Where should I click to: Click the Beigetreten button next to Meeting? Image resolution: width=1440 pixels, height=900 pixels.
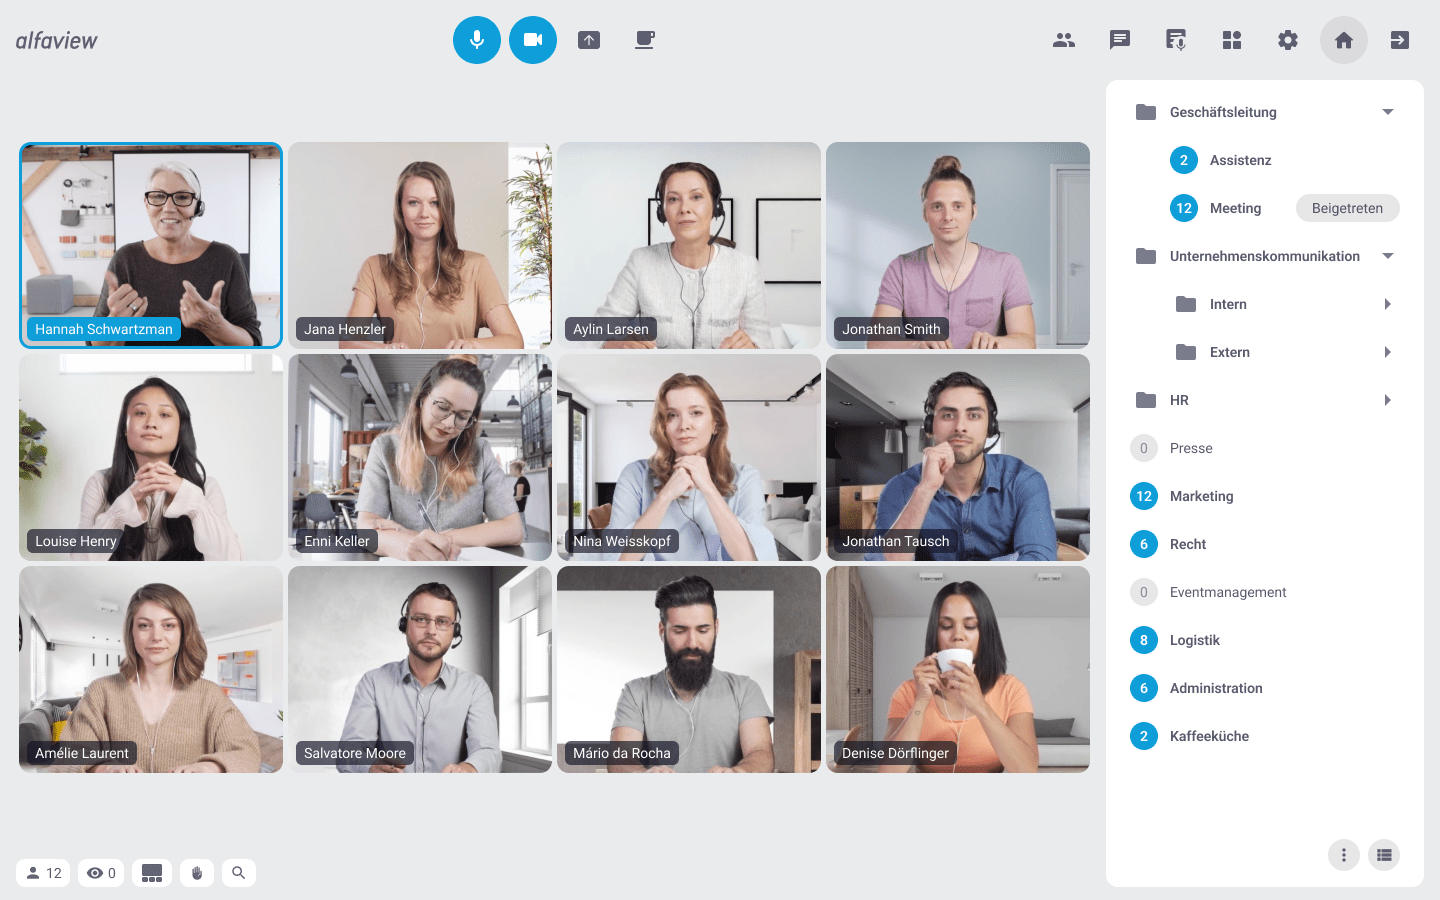click(x=1348, y=208)
